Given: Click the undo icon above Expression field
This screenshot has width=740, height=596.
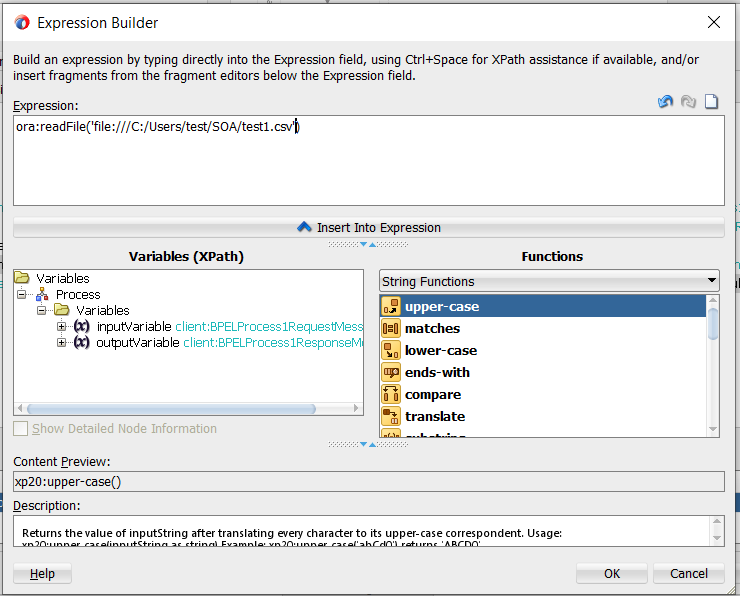Looking at the screenshot, I should tap(665, 102).
